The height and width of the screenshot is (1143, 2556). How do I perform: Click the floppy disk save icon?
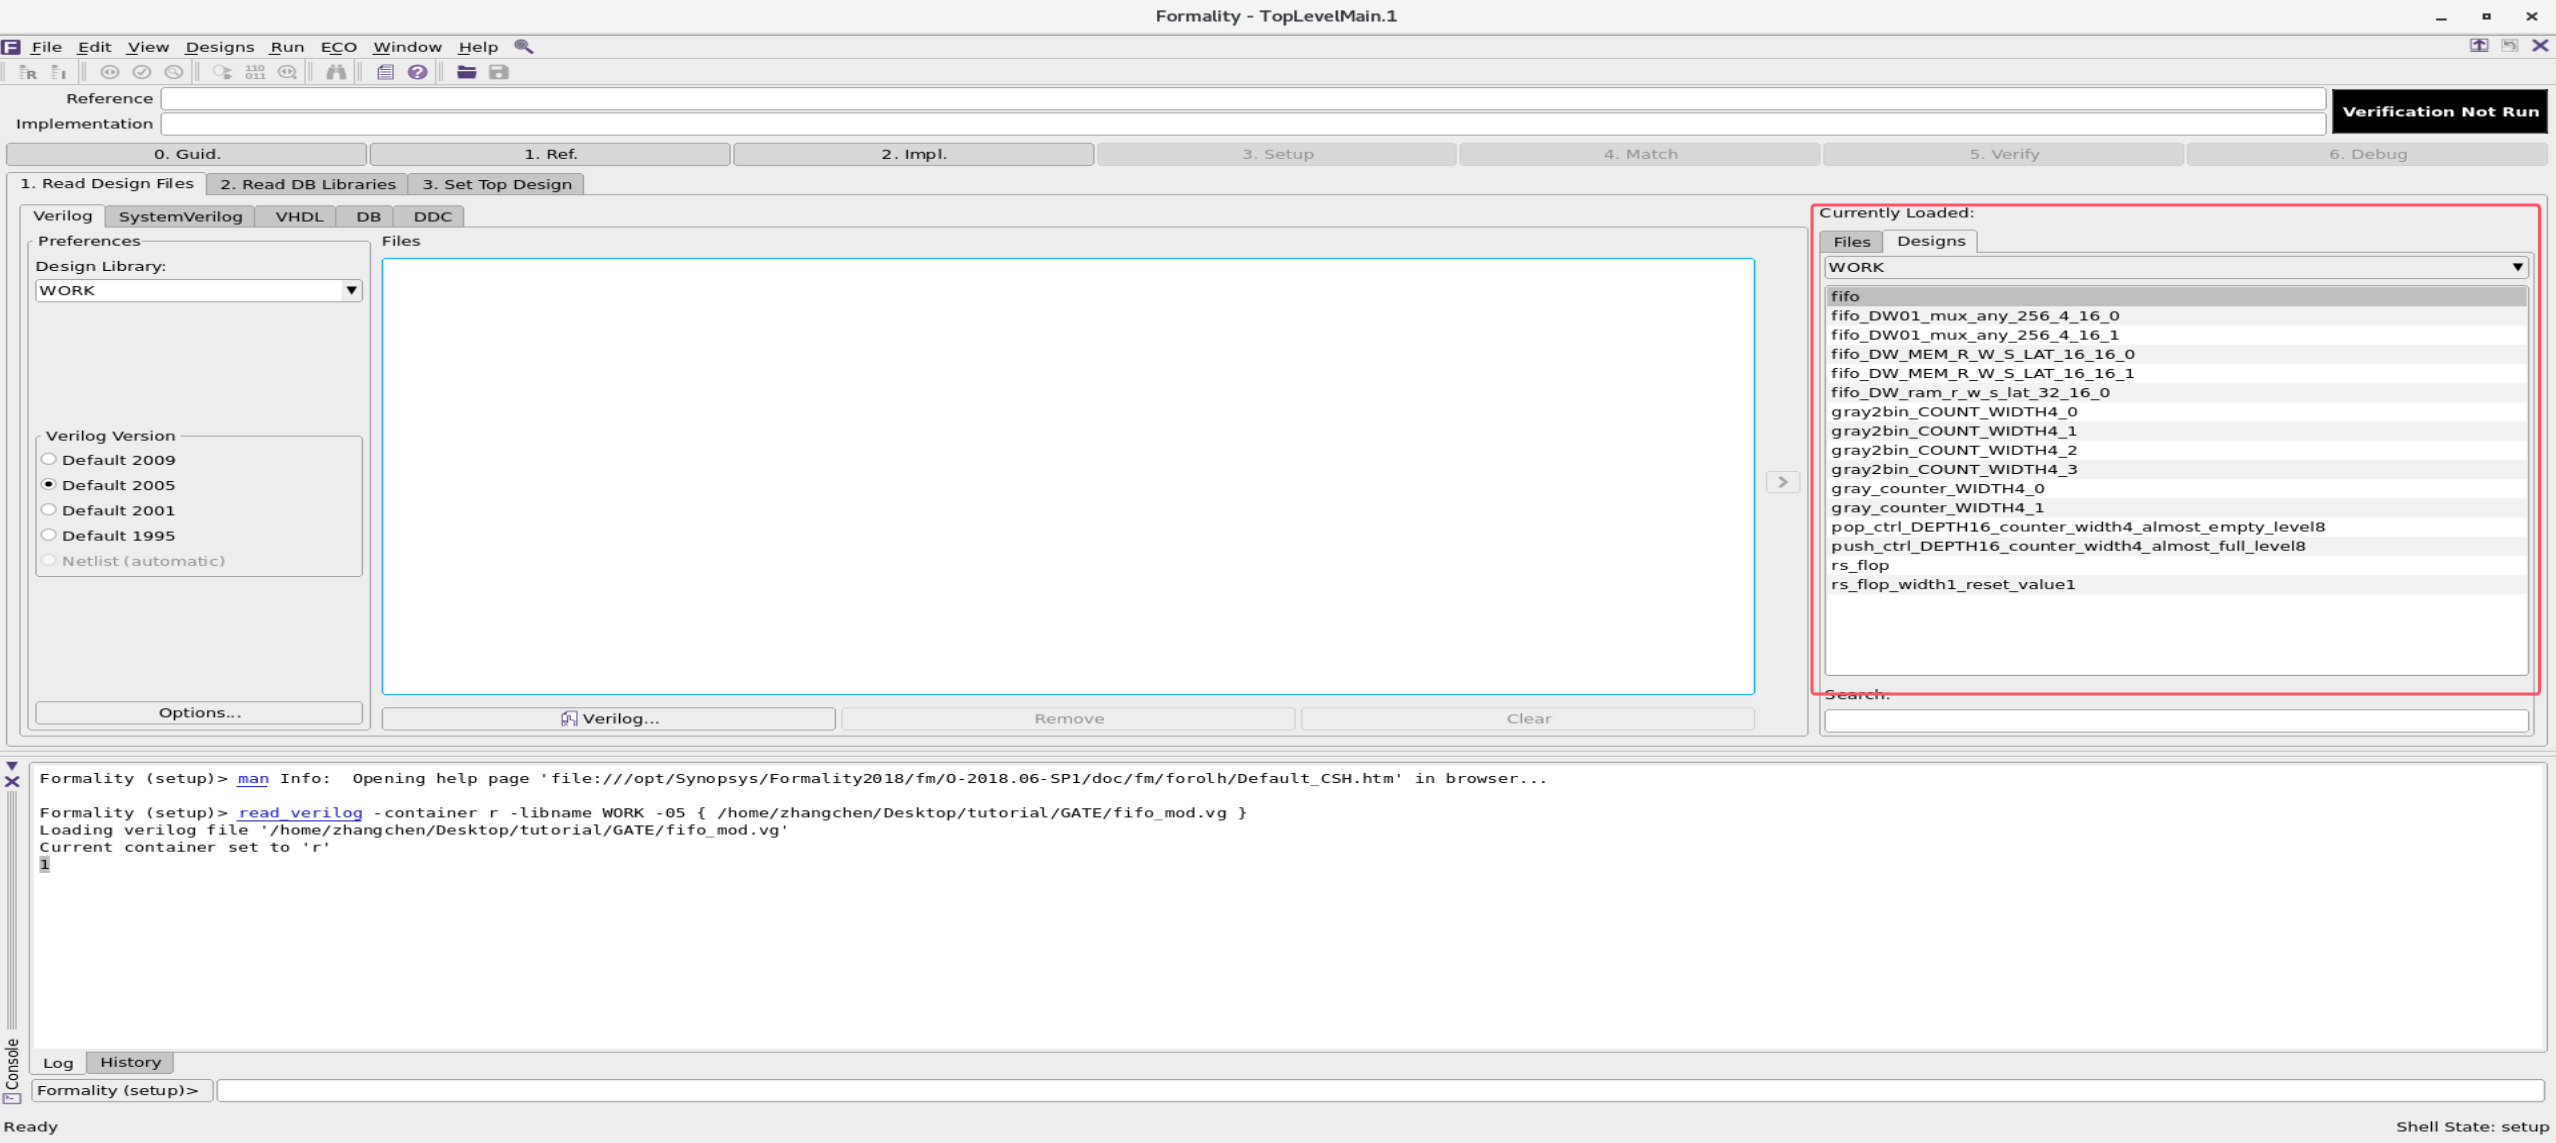(498, 72)
